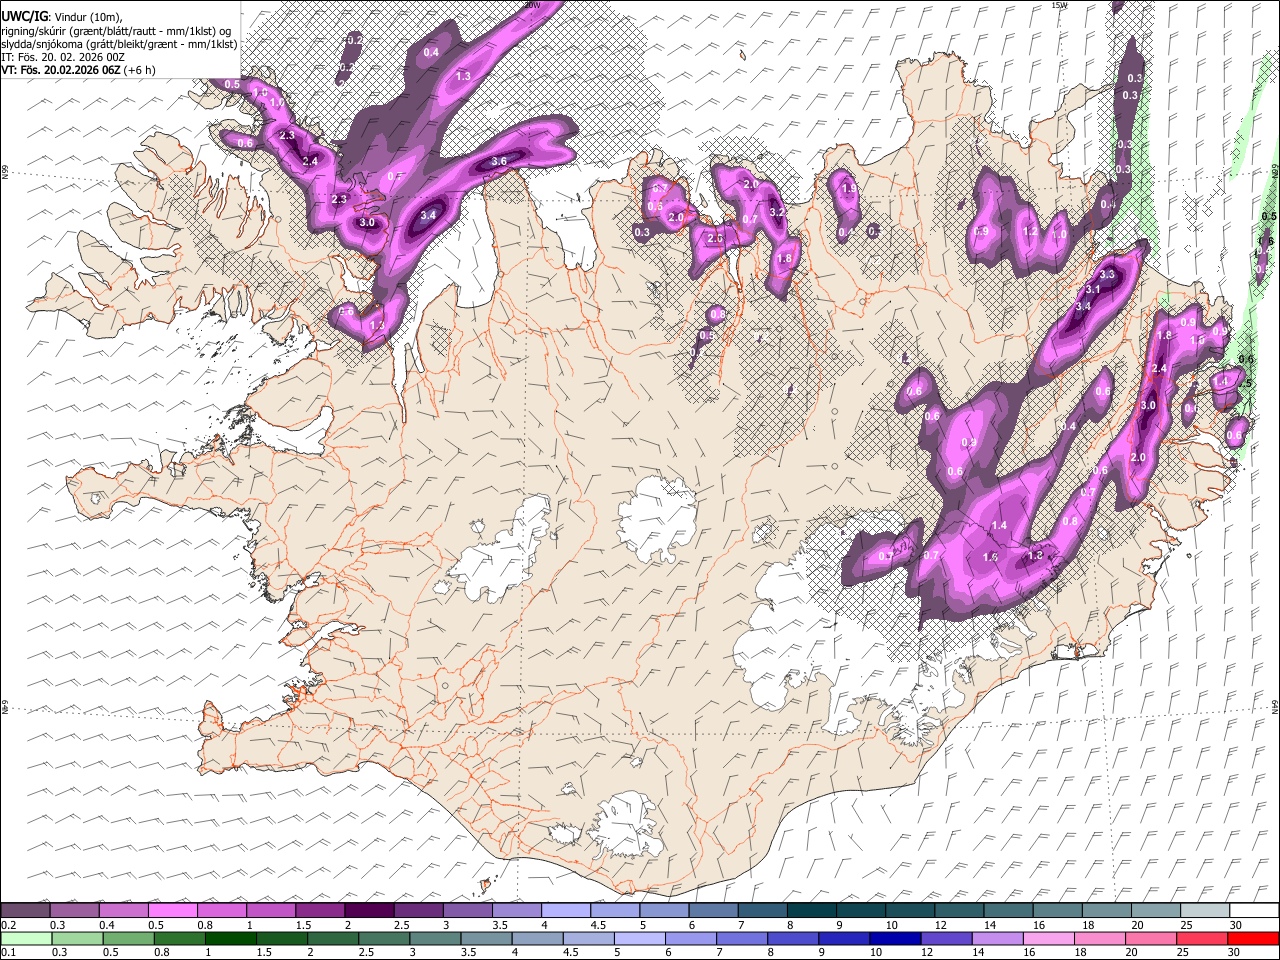Image resolution: width=1280 pixels, height=960 pixels.
Task: Click the '15W' longitude label at the top
Action: coord(1059,5)
